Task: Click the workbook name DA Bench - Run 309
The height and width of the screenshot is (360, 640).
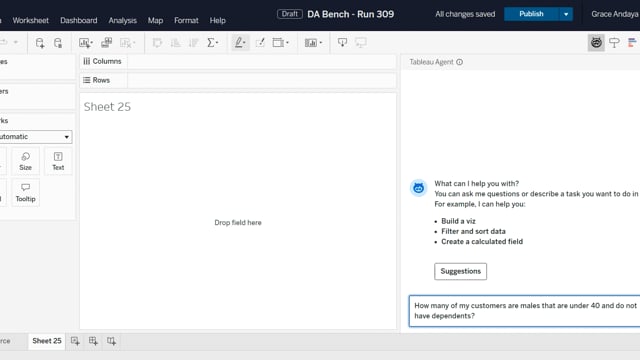Action: tap(351, 14)
